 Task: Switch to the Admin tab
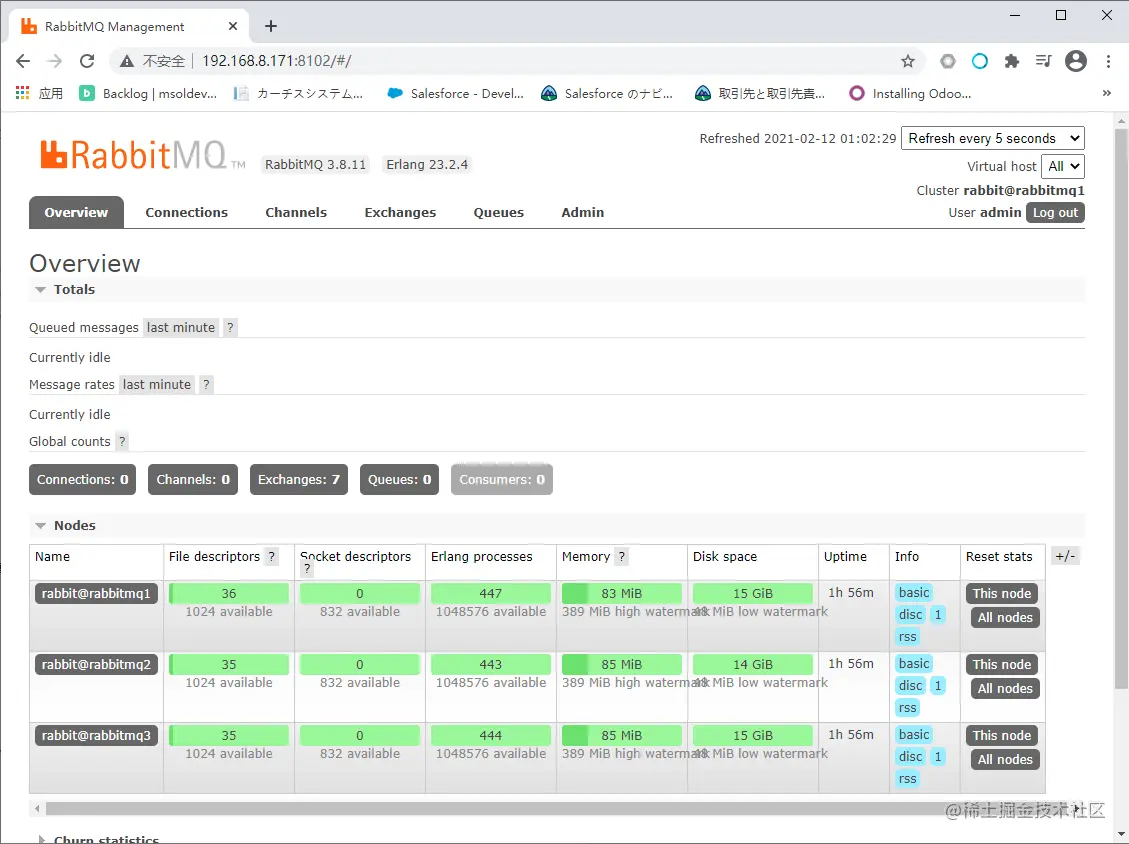pyautogui.click(x=583, y=212)
